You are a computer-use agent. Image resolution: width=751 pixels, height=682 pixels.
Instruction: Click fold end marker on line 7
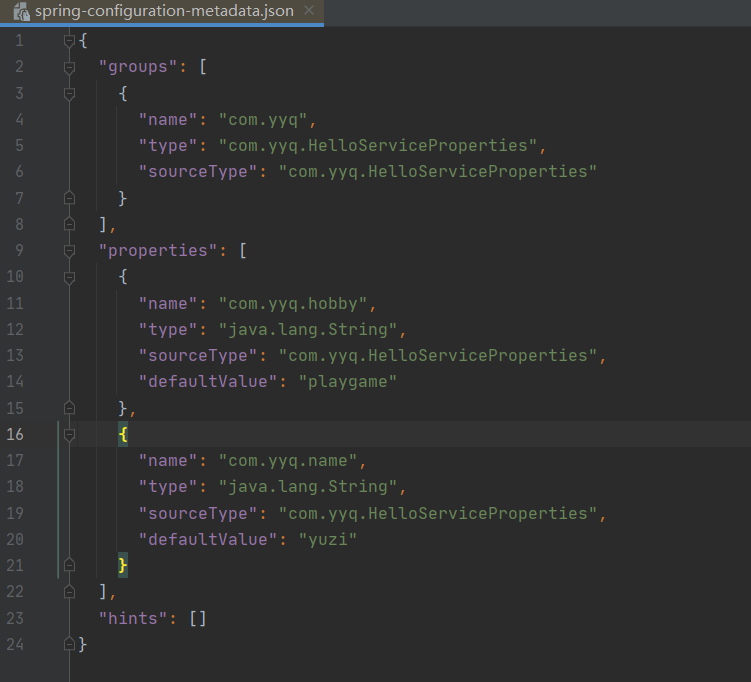click(x=69, y=198)
